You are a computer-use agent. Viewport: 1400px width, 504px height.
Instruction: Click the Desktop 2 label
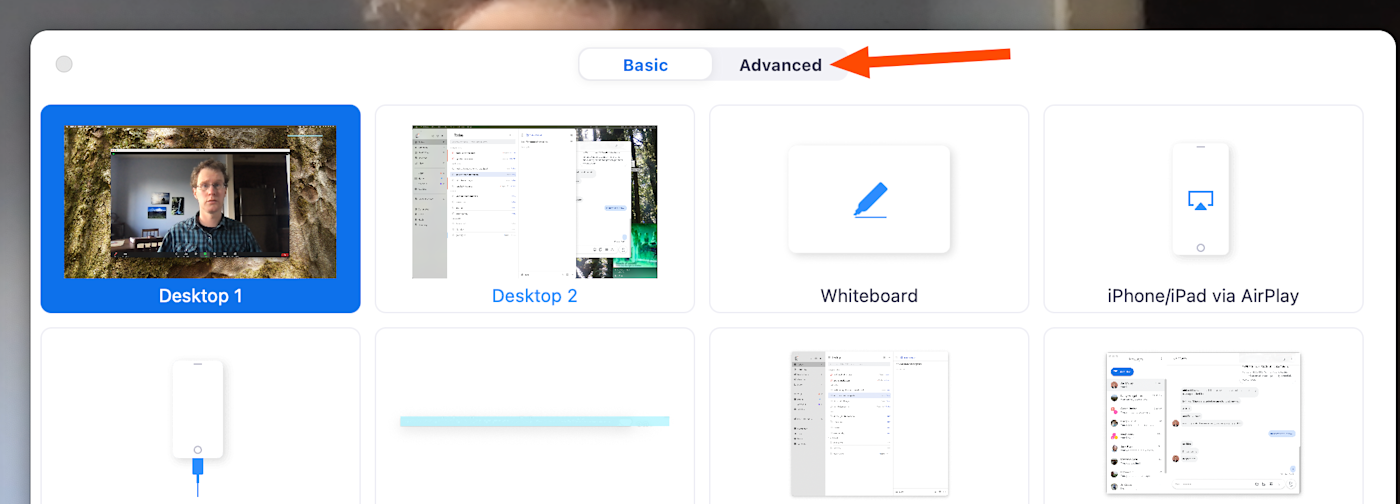click(535, 296)
